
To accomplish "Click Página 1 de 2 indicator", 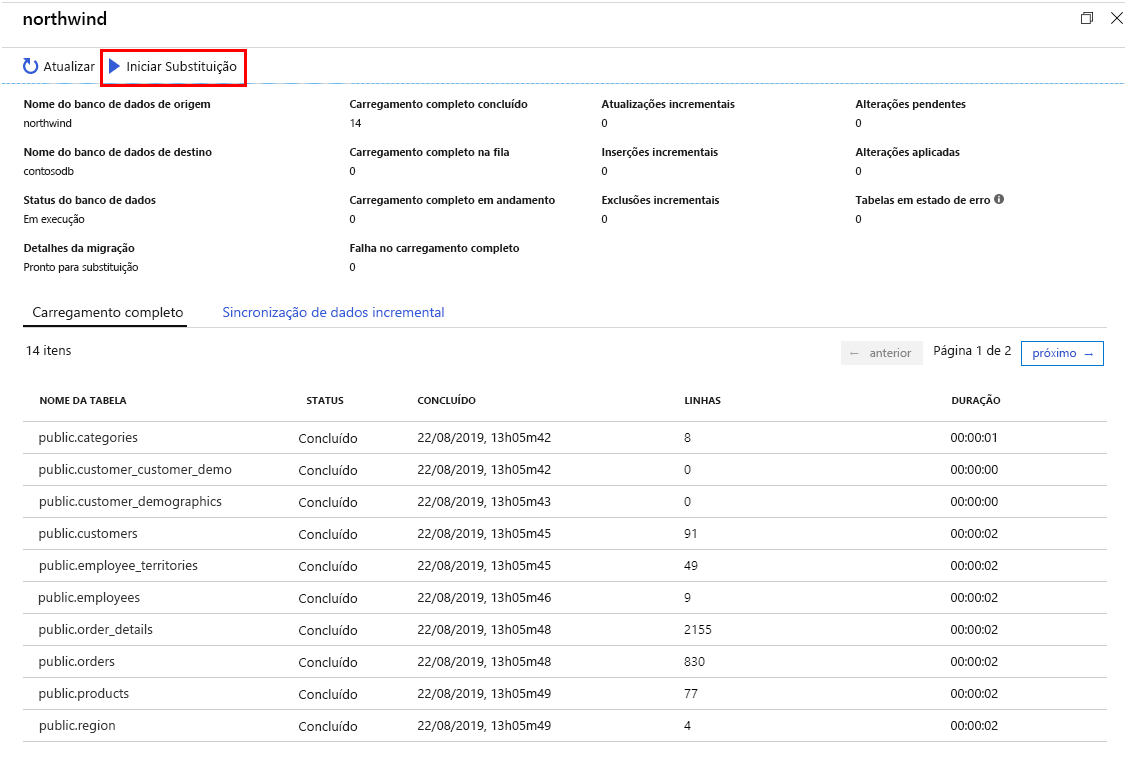I will (972, 351).
